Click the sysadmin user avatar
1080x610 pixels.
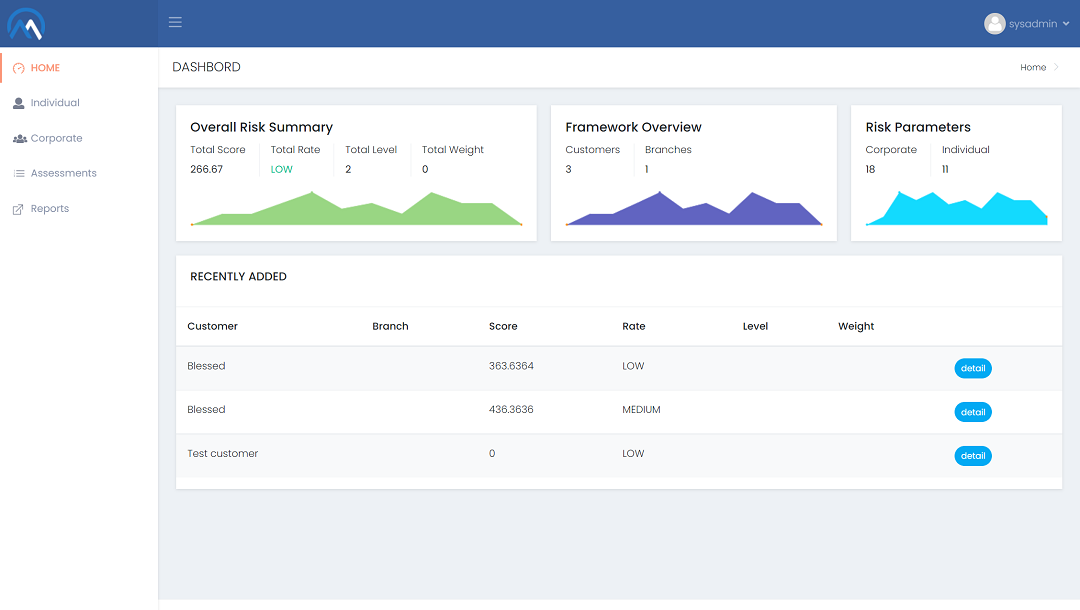tap(994, 23)
